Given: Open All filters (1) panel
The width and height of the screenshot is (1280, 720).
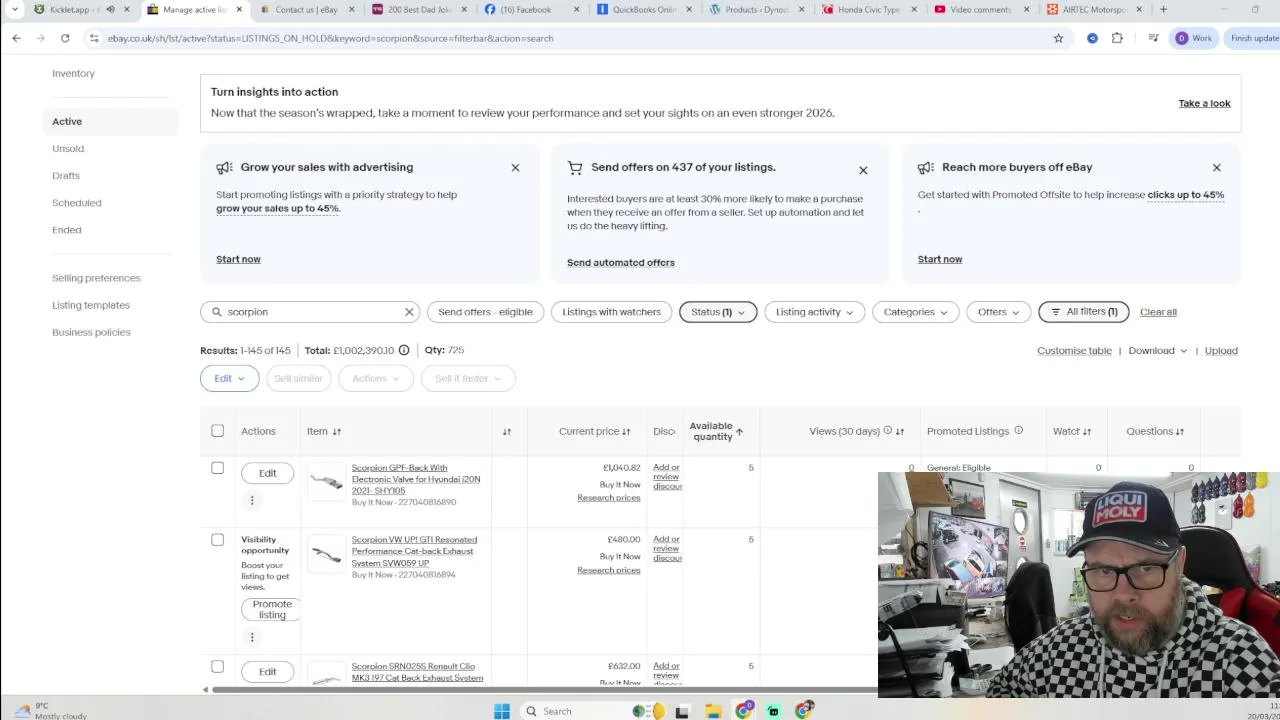Looking at the screenshot, I should 1084,312.
